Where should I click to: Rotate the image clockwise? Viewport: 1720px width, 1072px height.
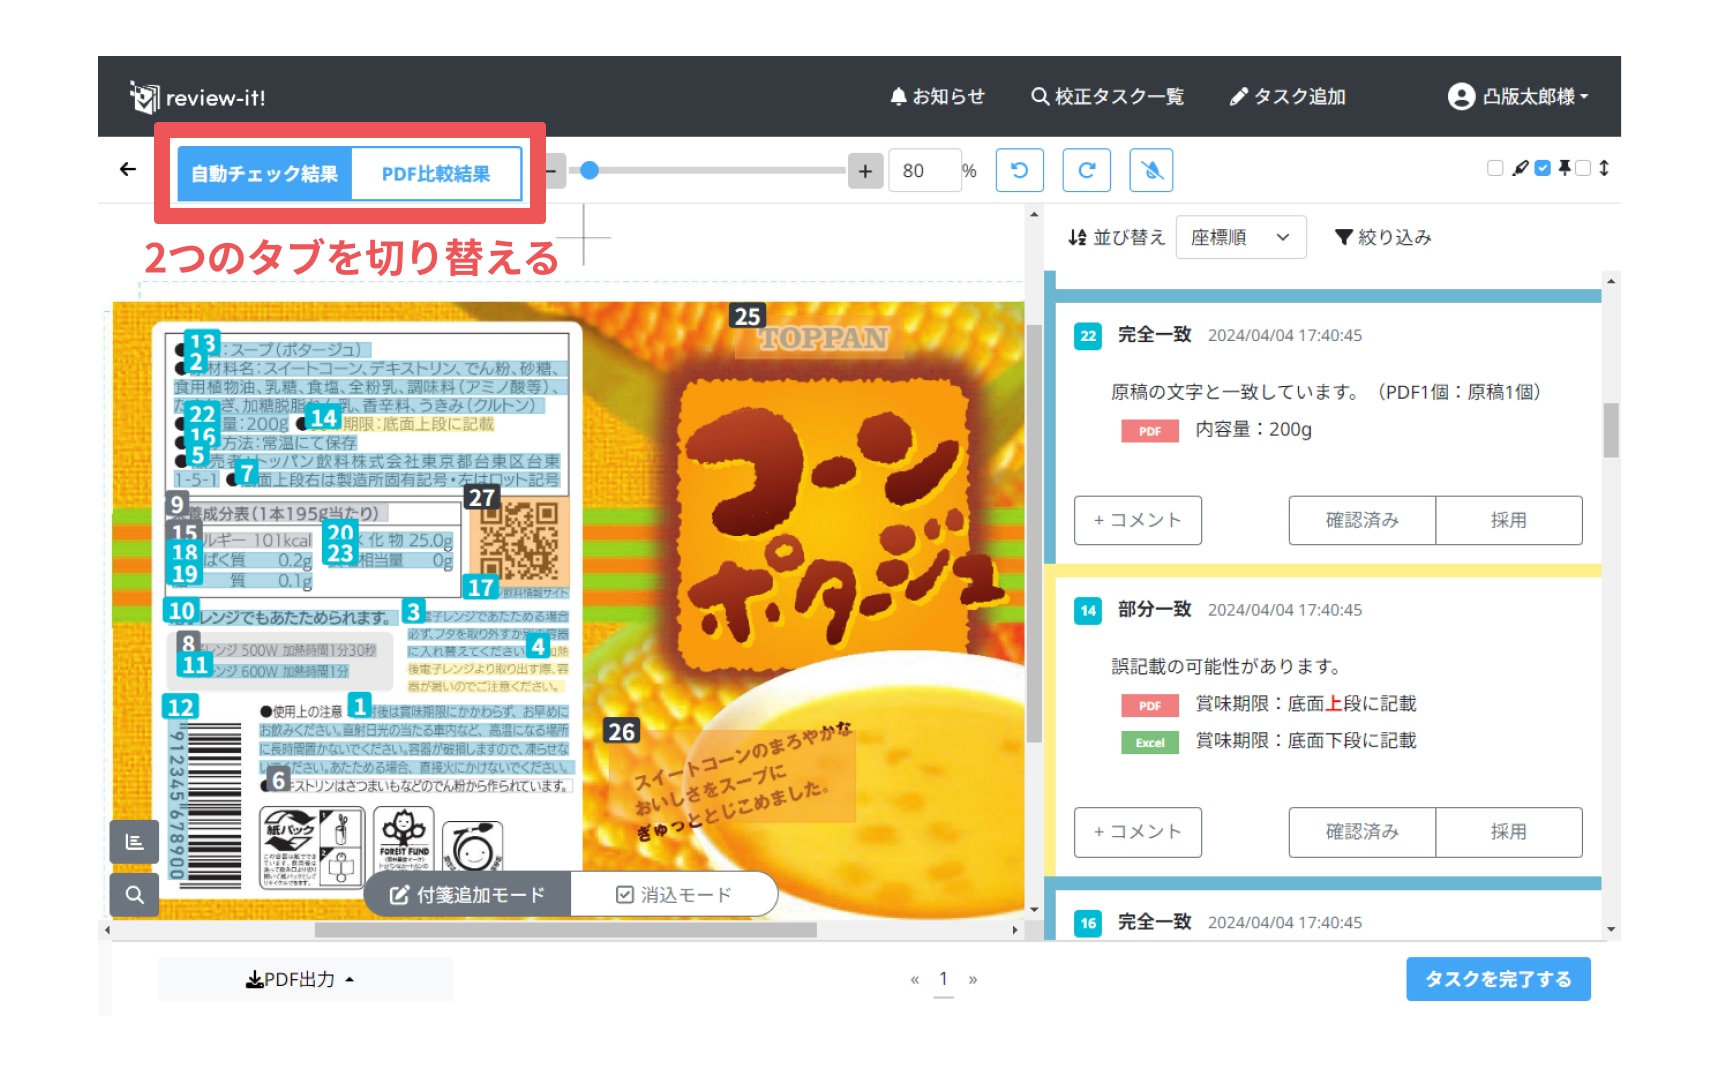tap(1086, 170)
